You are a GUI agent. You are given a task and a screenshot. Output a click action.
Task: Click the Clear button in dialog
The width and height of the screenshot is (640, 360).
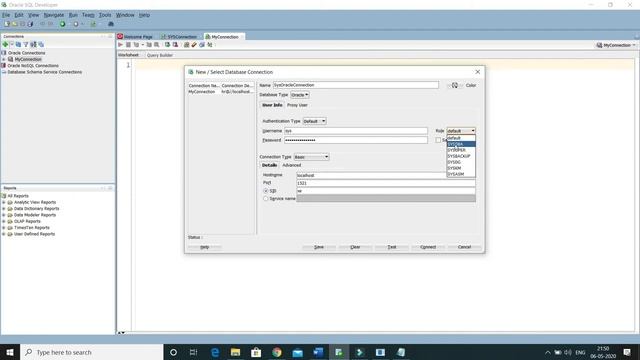(355, 247)
